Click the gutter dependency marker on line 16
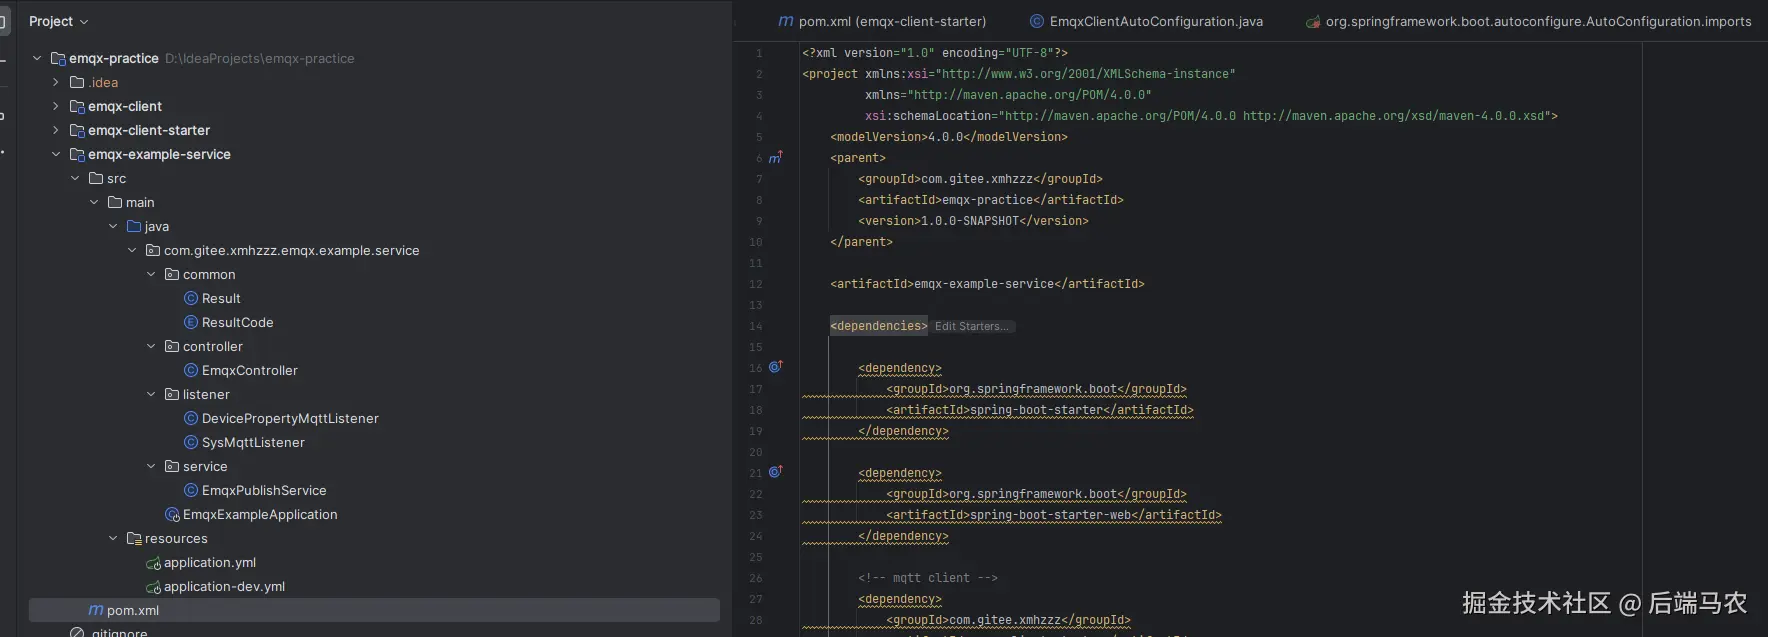 click(x=775, y=367)
